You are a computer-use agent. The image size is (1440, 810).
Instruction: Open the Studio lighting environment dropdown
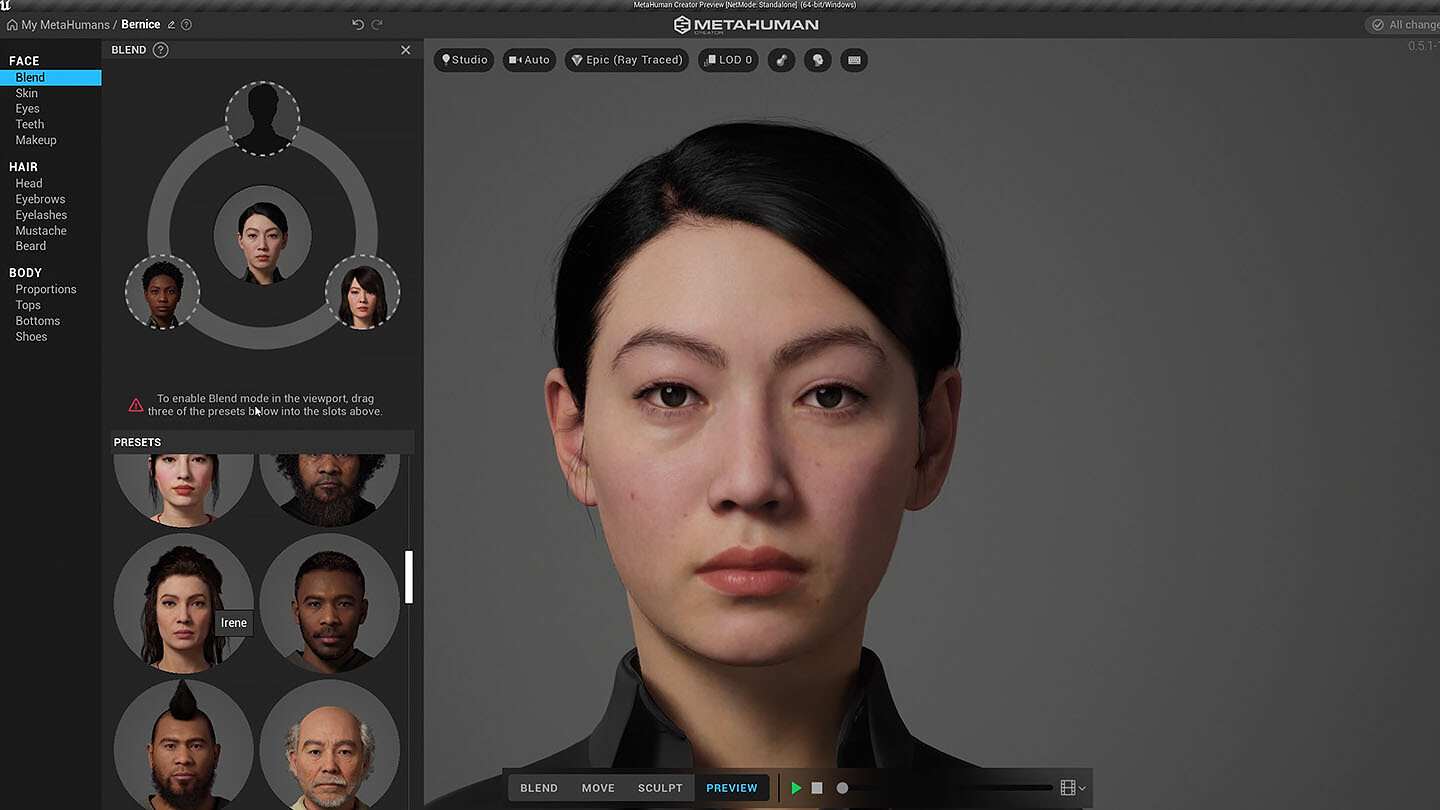464,60
